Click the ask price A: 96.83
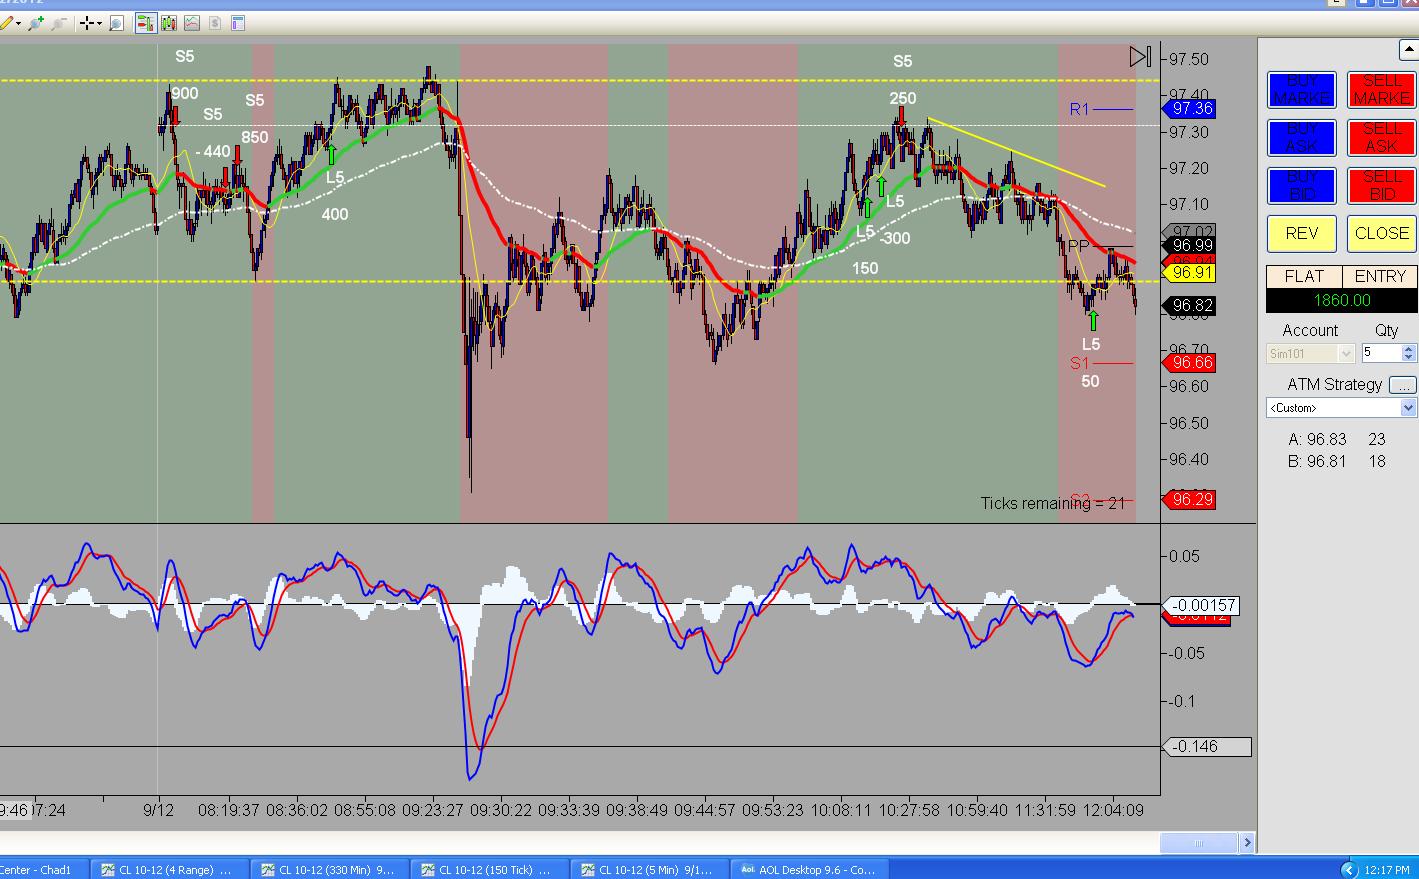This screenshot has width=1419, height=879. tap(1318, 439)
